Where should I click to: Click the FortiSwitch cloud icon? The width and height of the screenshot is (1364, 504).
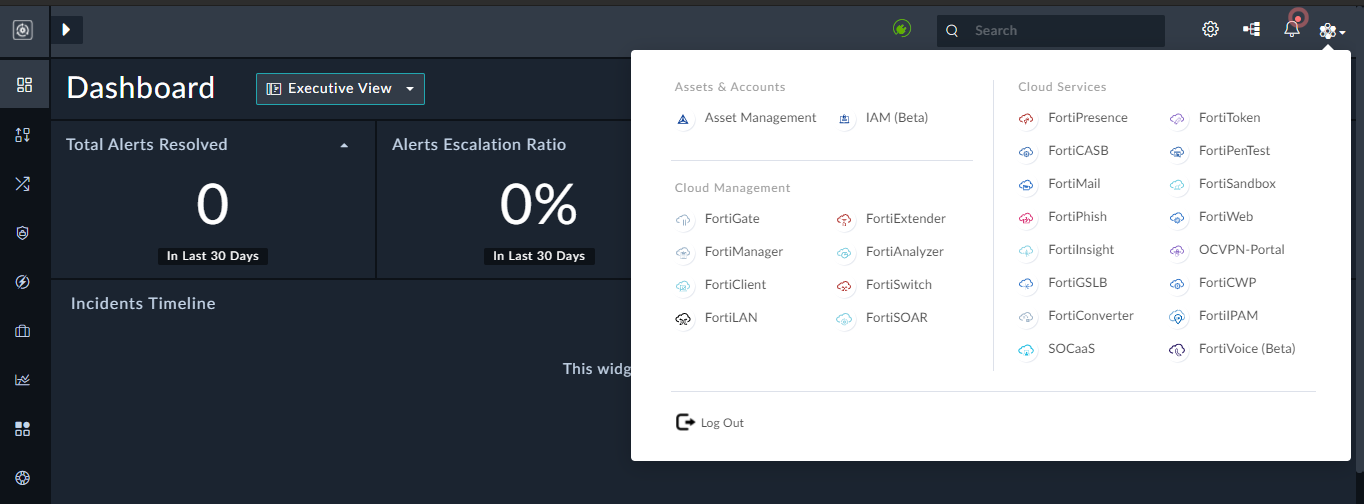[x=844, y=285]
